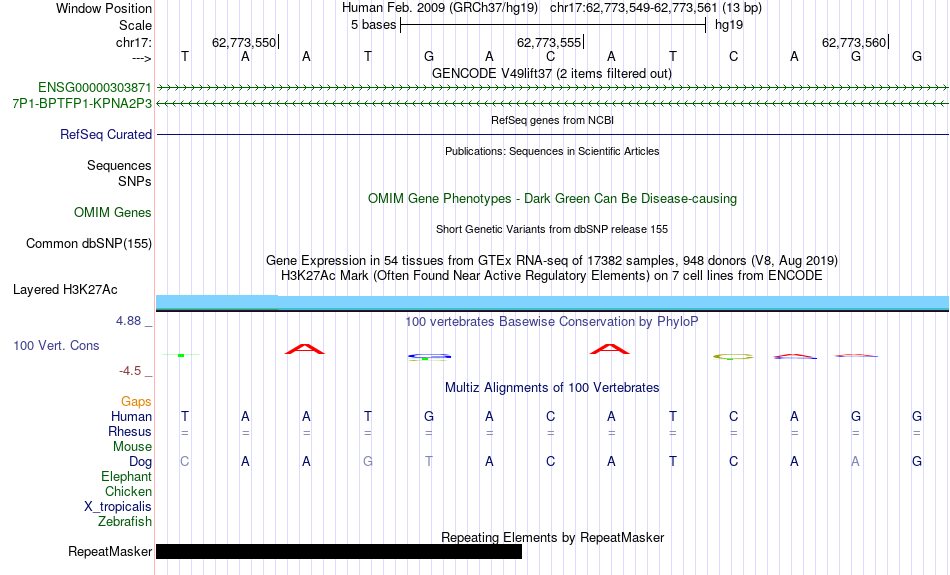
Task: Select the 100 Vert. Cons track label
Action: pos(56,345)
